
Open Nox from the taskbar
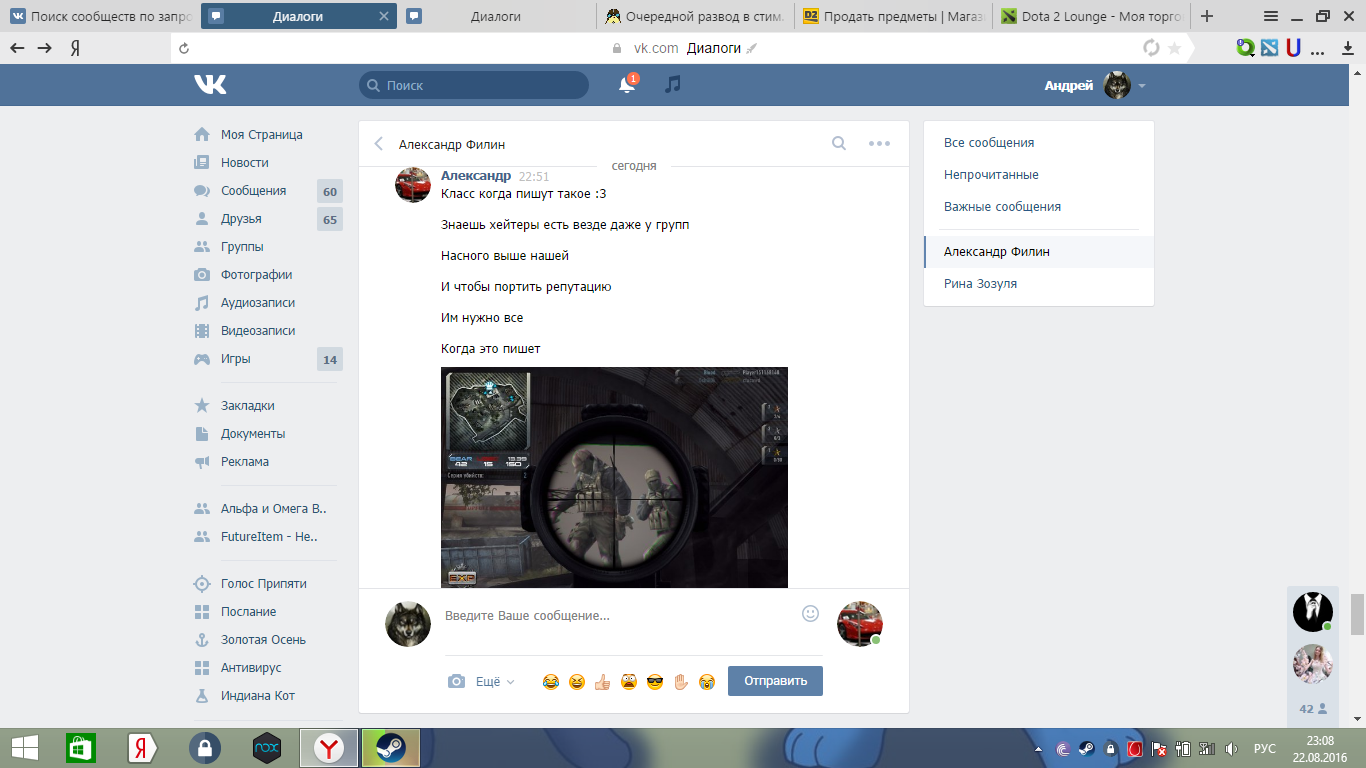tap(267, 748)
